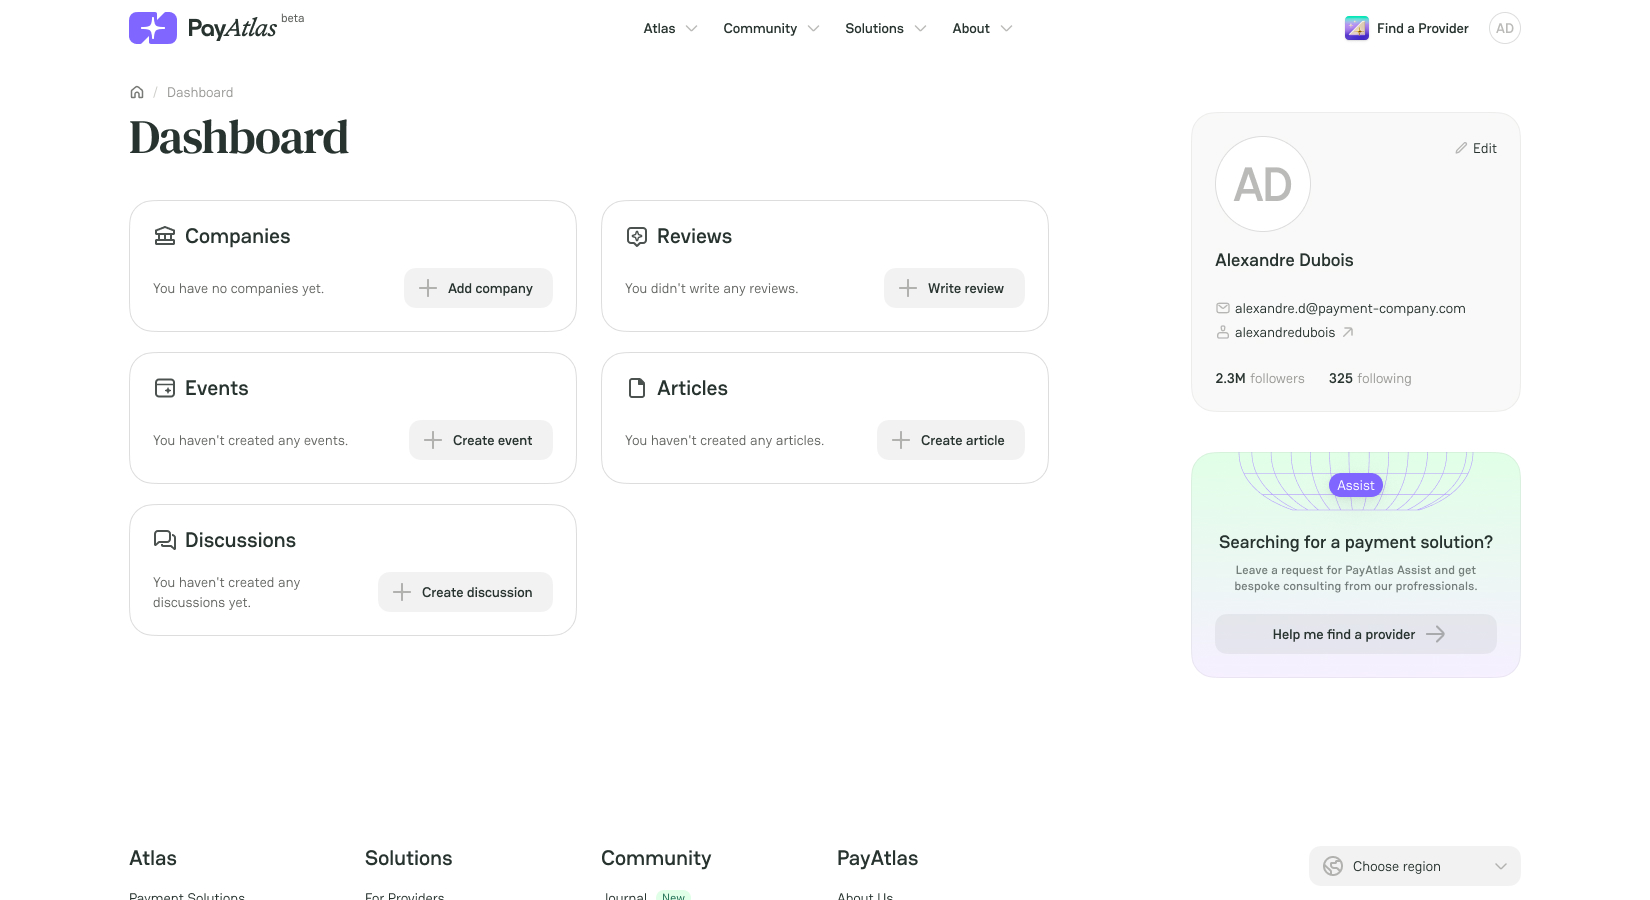The image size is (1650, 900).
Task: Click the pencil Edit icon on profile
Action: [x=1461, y=148]
